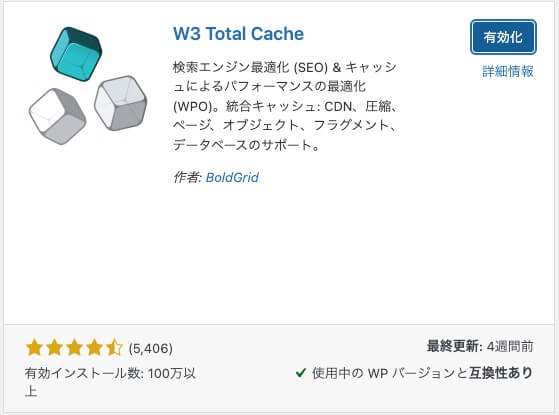Click the 互換性あり compatibility text
The height and width of the screenshot is (415, 559).
pos(501,373)
